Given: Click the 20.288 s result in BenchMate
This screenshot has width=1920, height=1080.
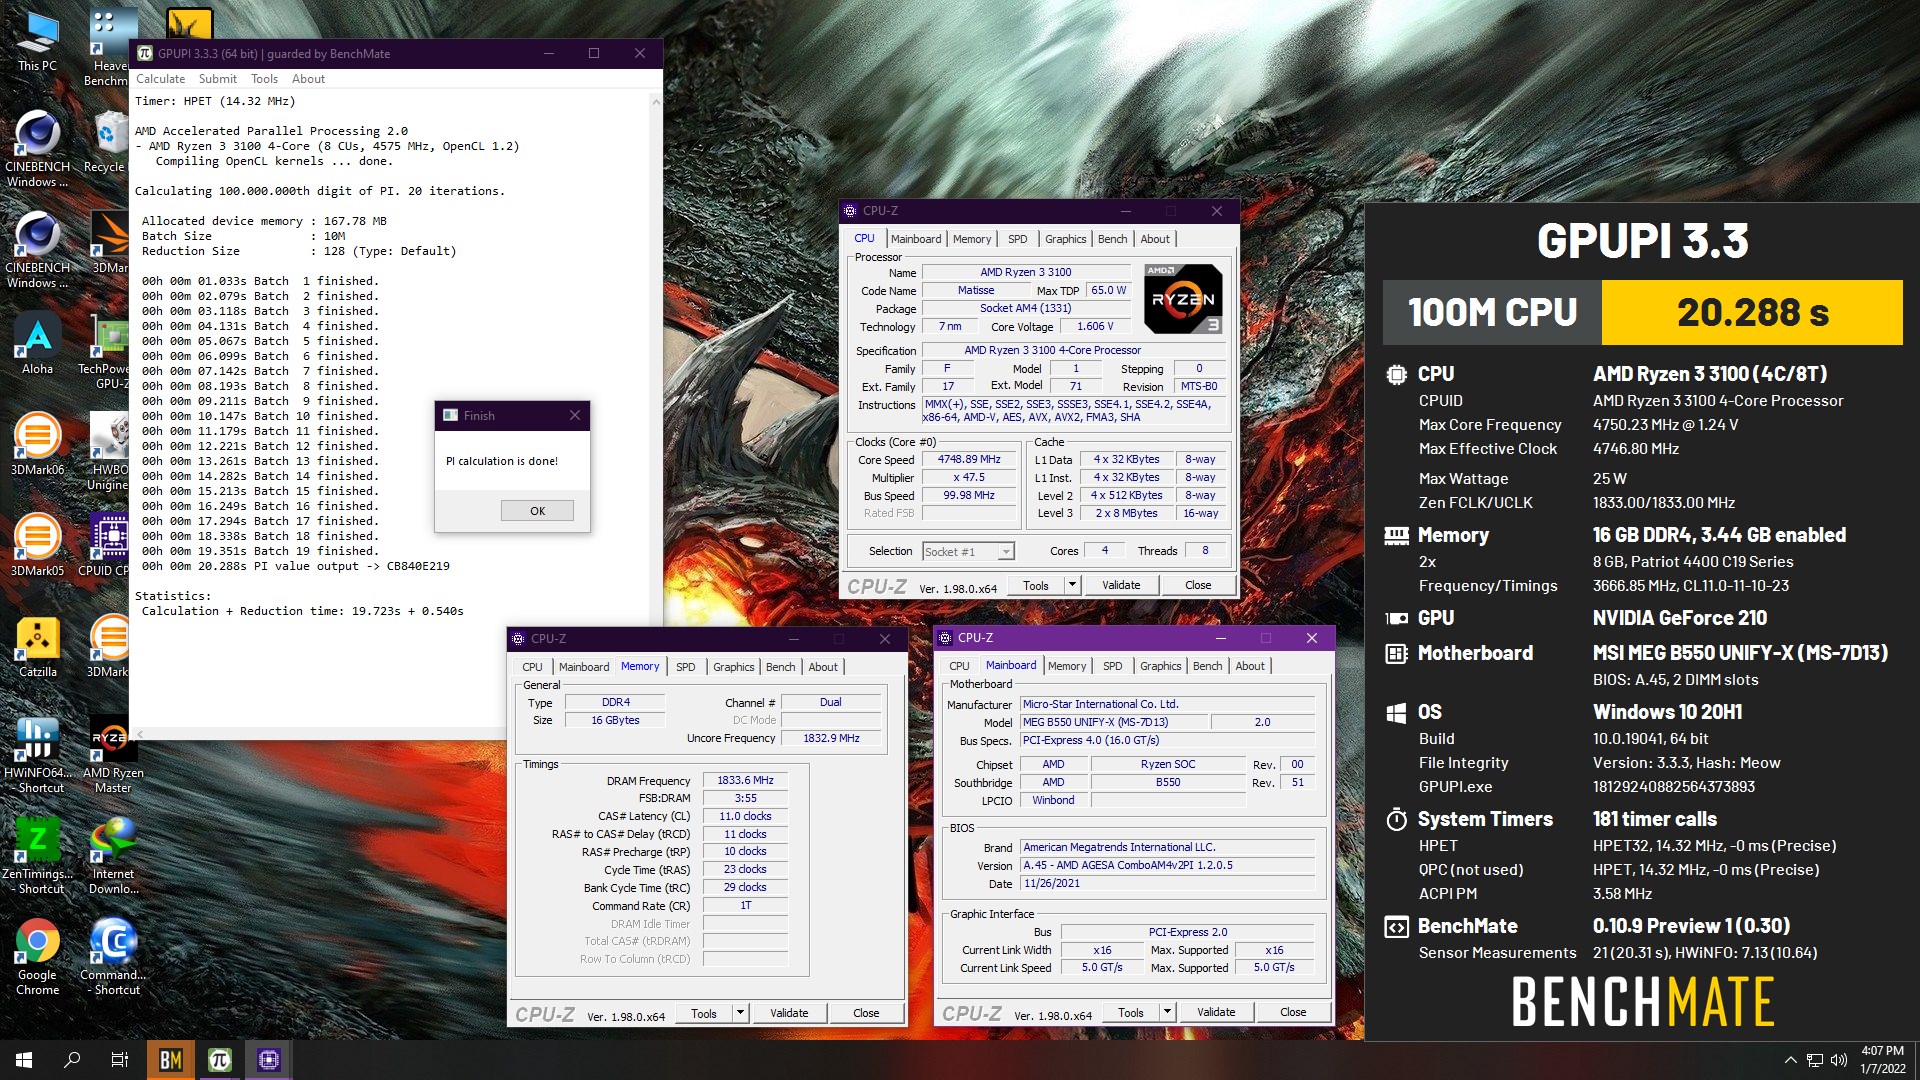Looking at the screenshot, I should pos(1752,313).
